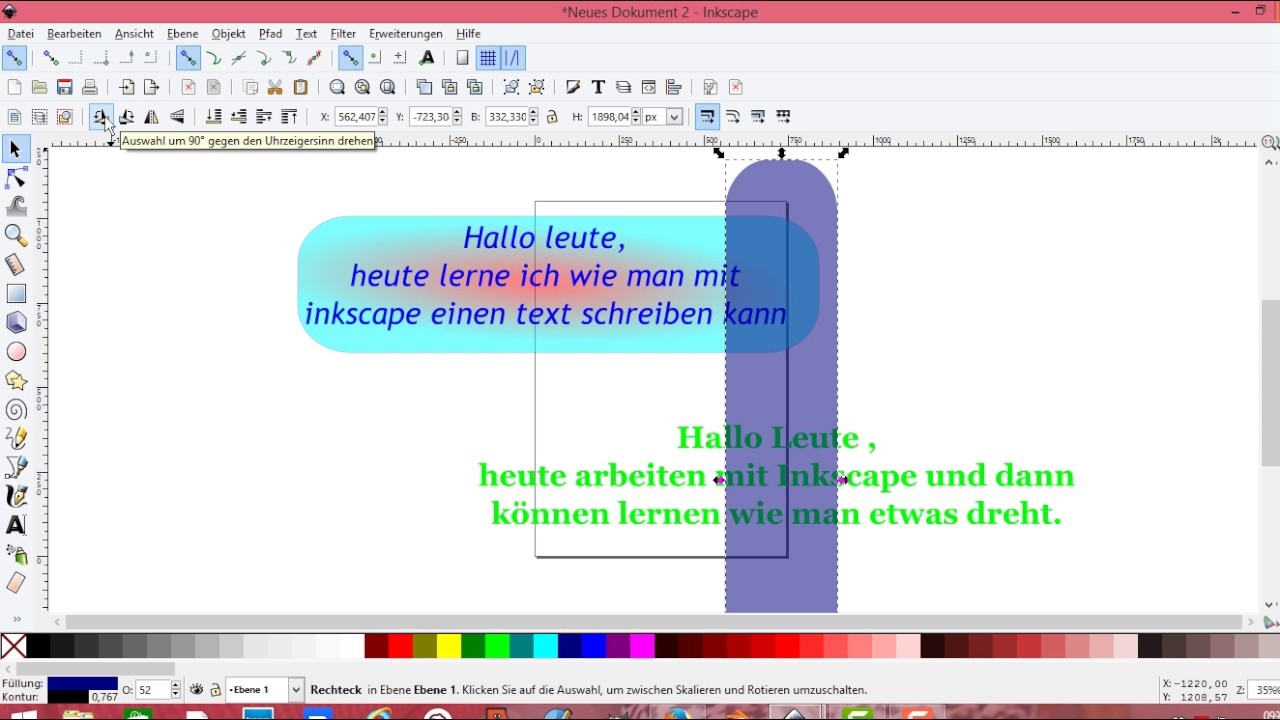The image size is (1280, 720).
Task: Rotate selection 90° clockwise
Action: [x=126, y=117]
